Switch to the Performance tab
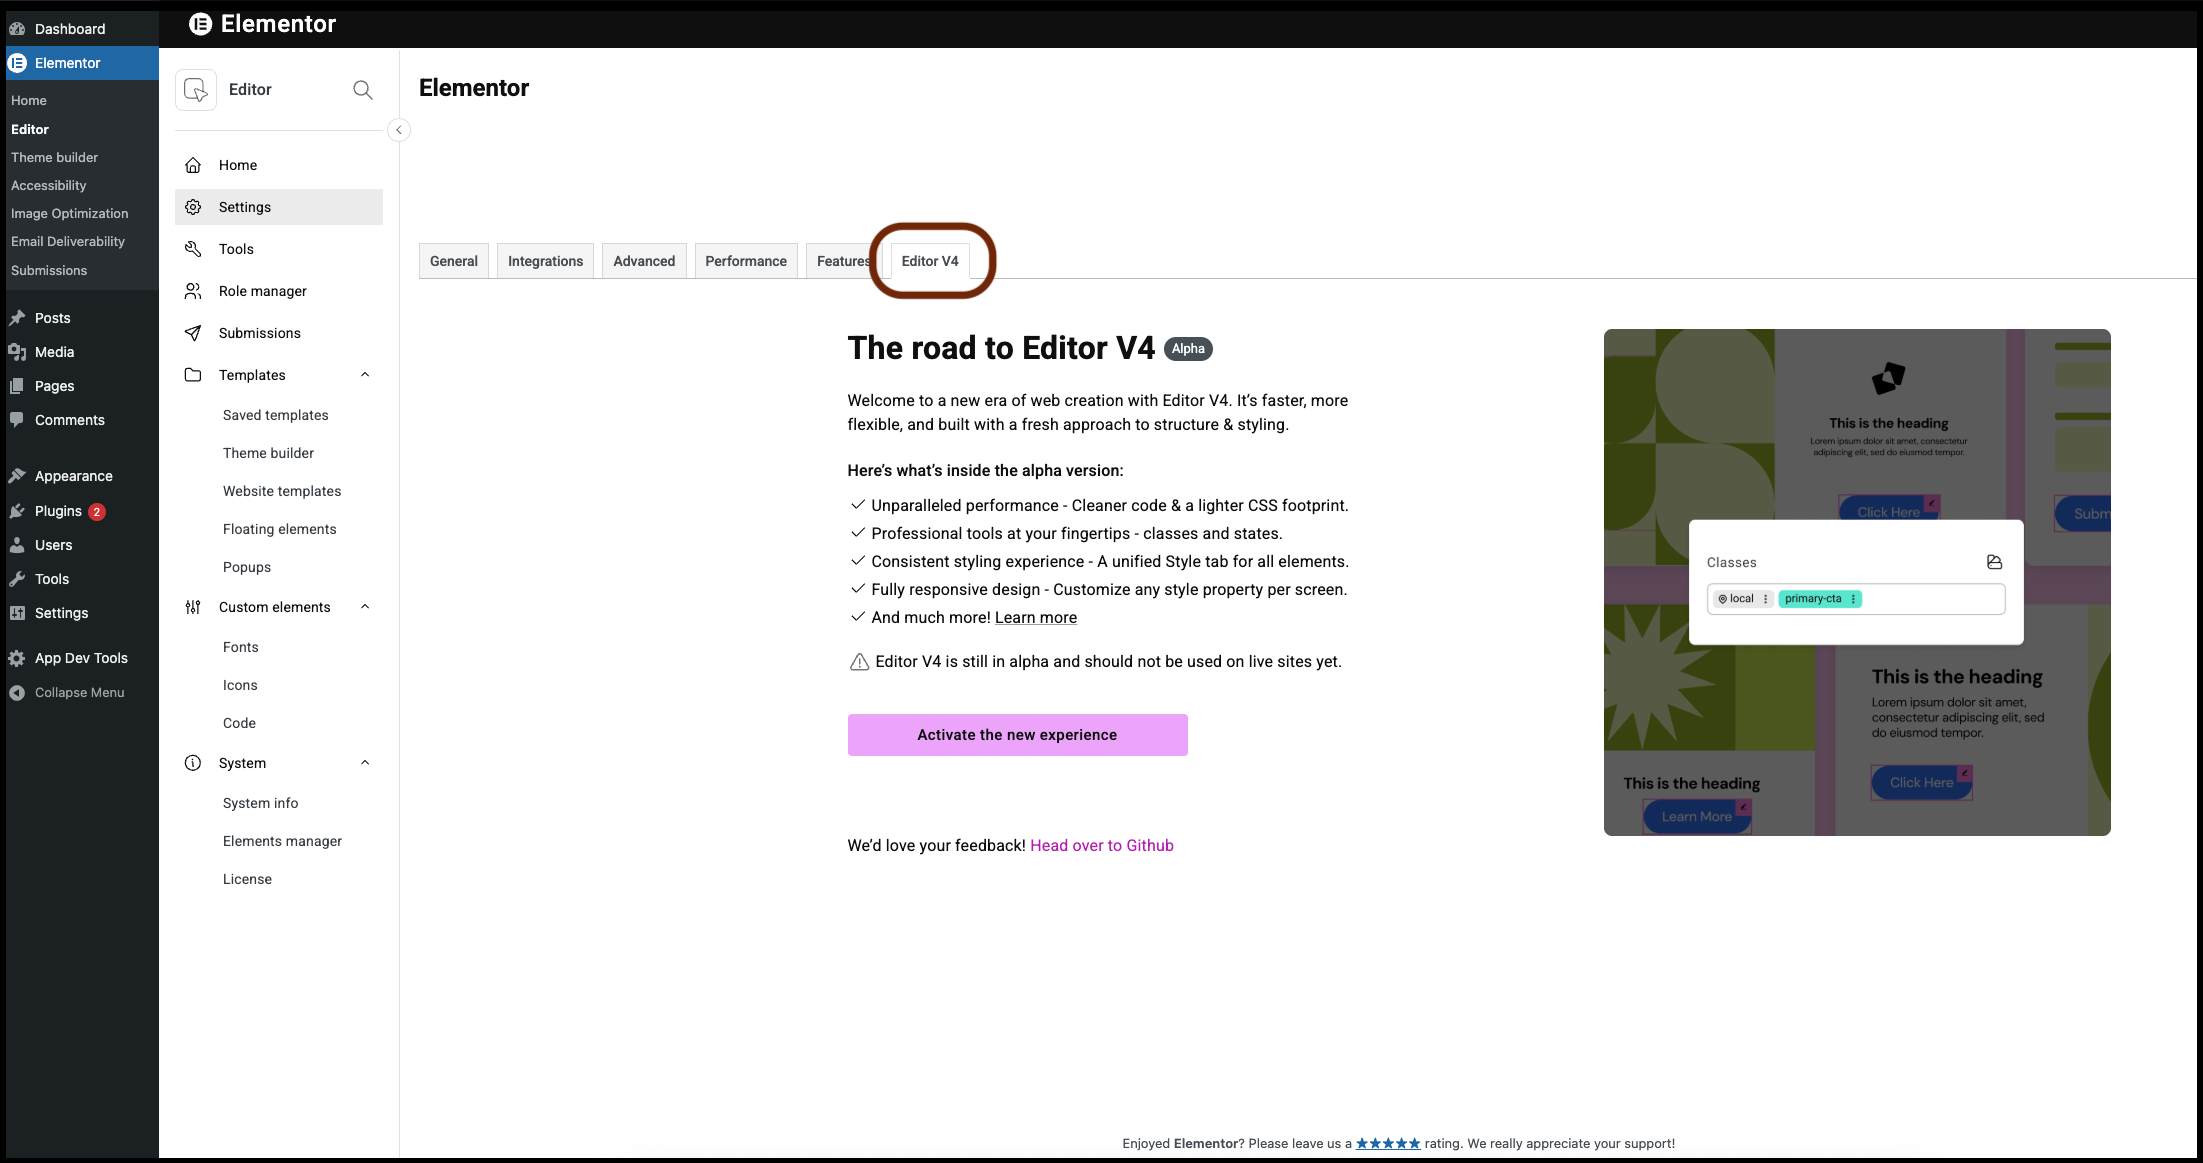2203x1163 pixels. [745, 261]
